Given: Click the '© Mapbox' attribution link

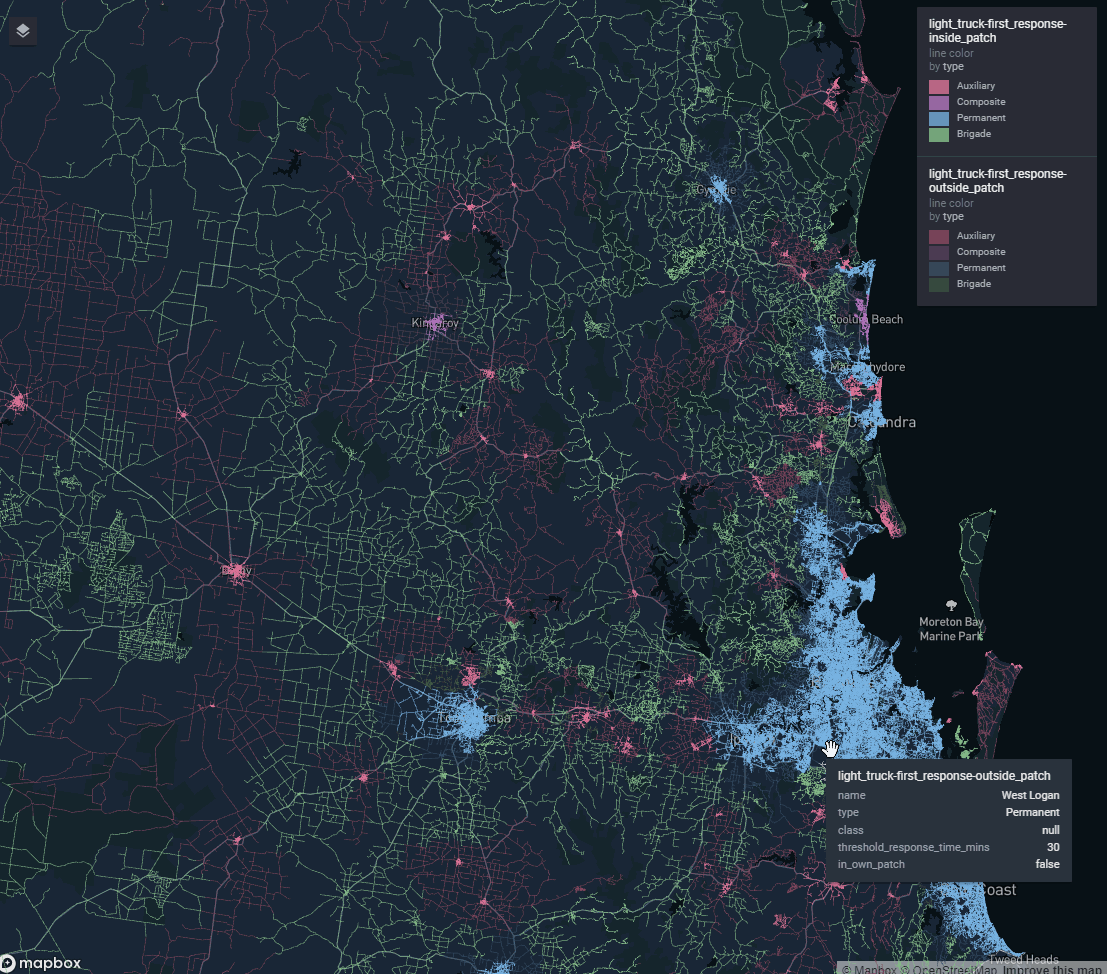Looking at the screenshot, I should [873, 969].
